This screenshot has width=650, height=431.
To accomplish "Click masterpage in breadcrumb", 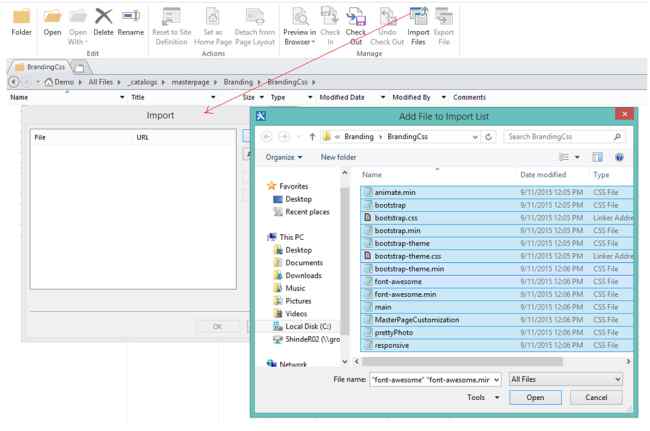I will 190,82.
